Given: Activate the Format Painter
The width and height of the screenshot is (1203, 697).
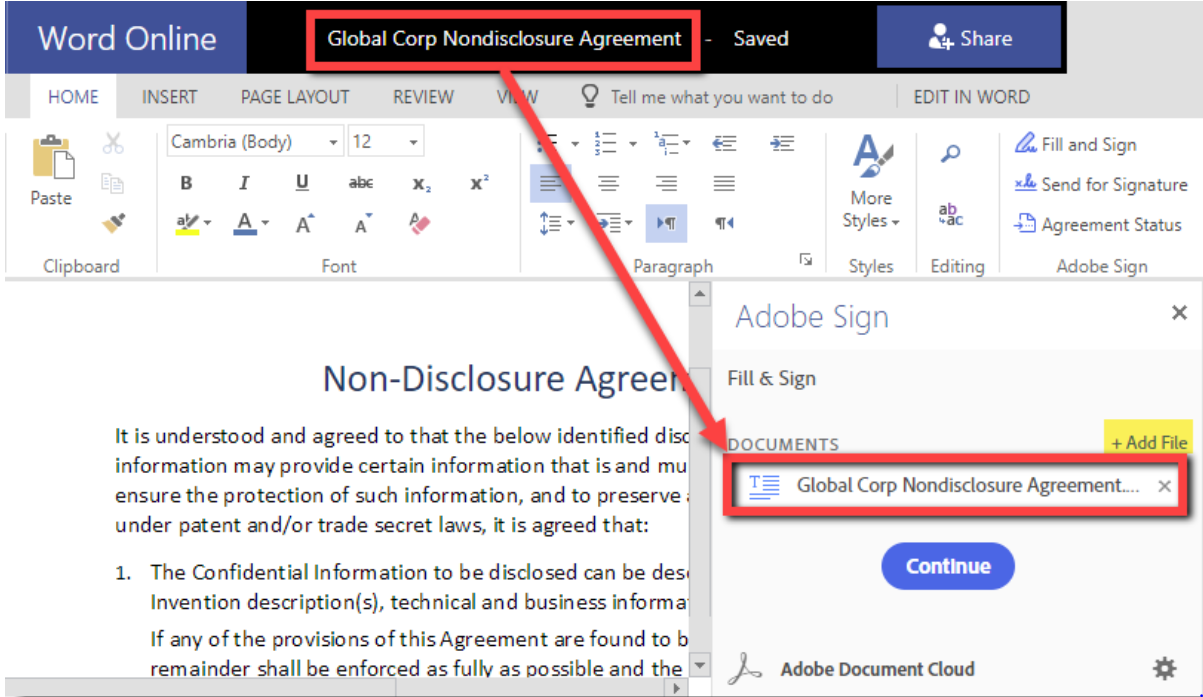Looking at the screenshot, I should (x=114, y=222).
